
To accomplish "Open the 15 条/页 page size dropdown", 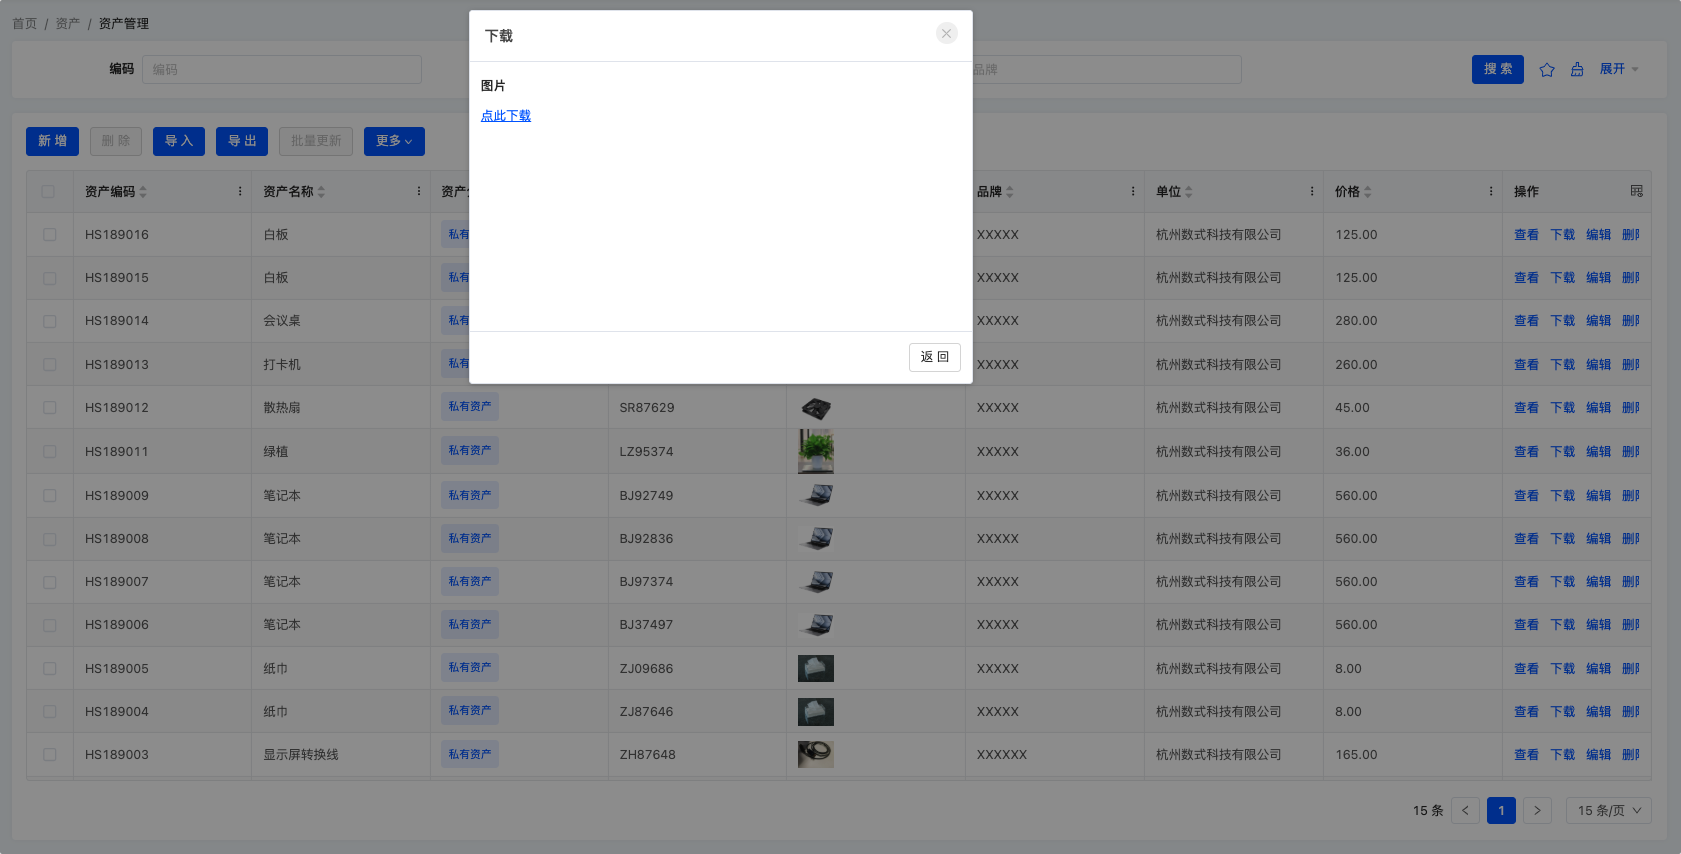I will pos(1608,811).
